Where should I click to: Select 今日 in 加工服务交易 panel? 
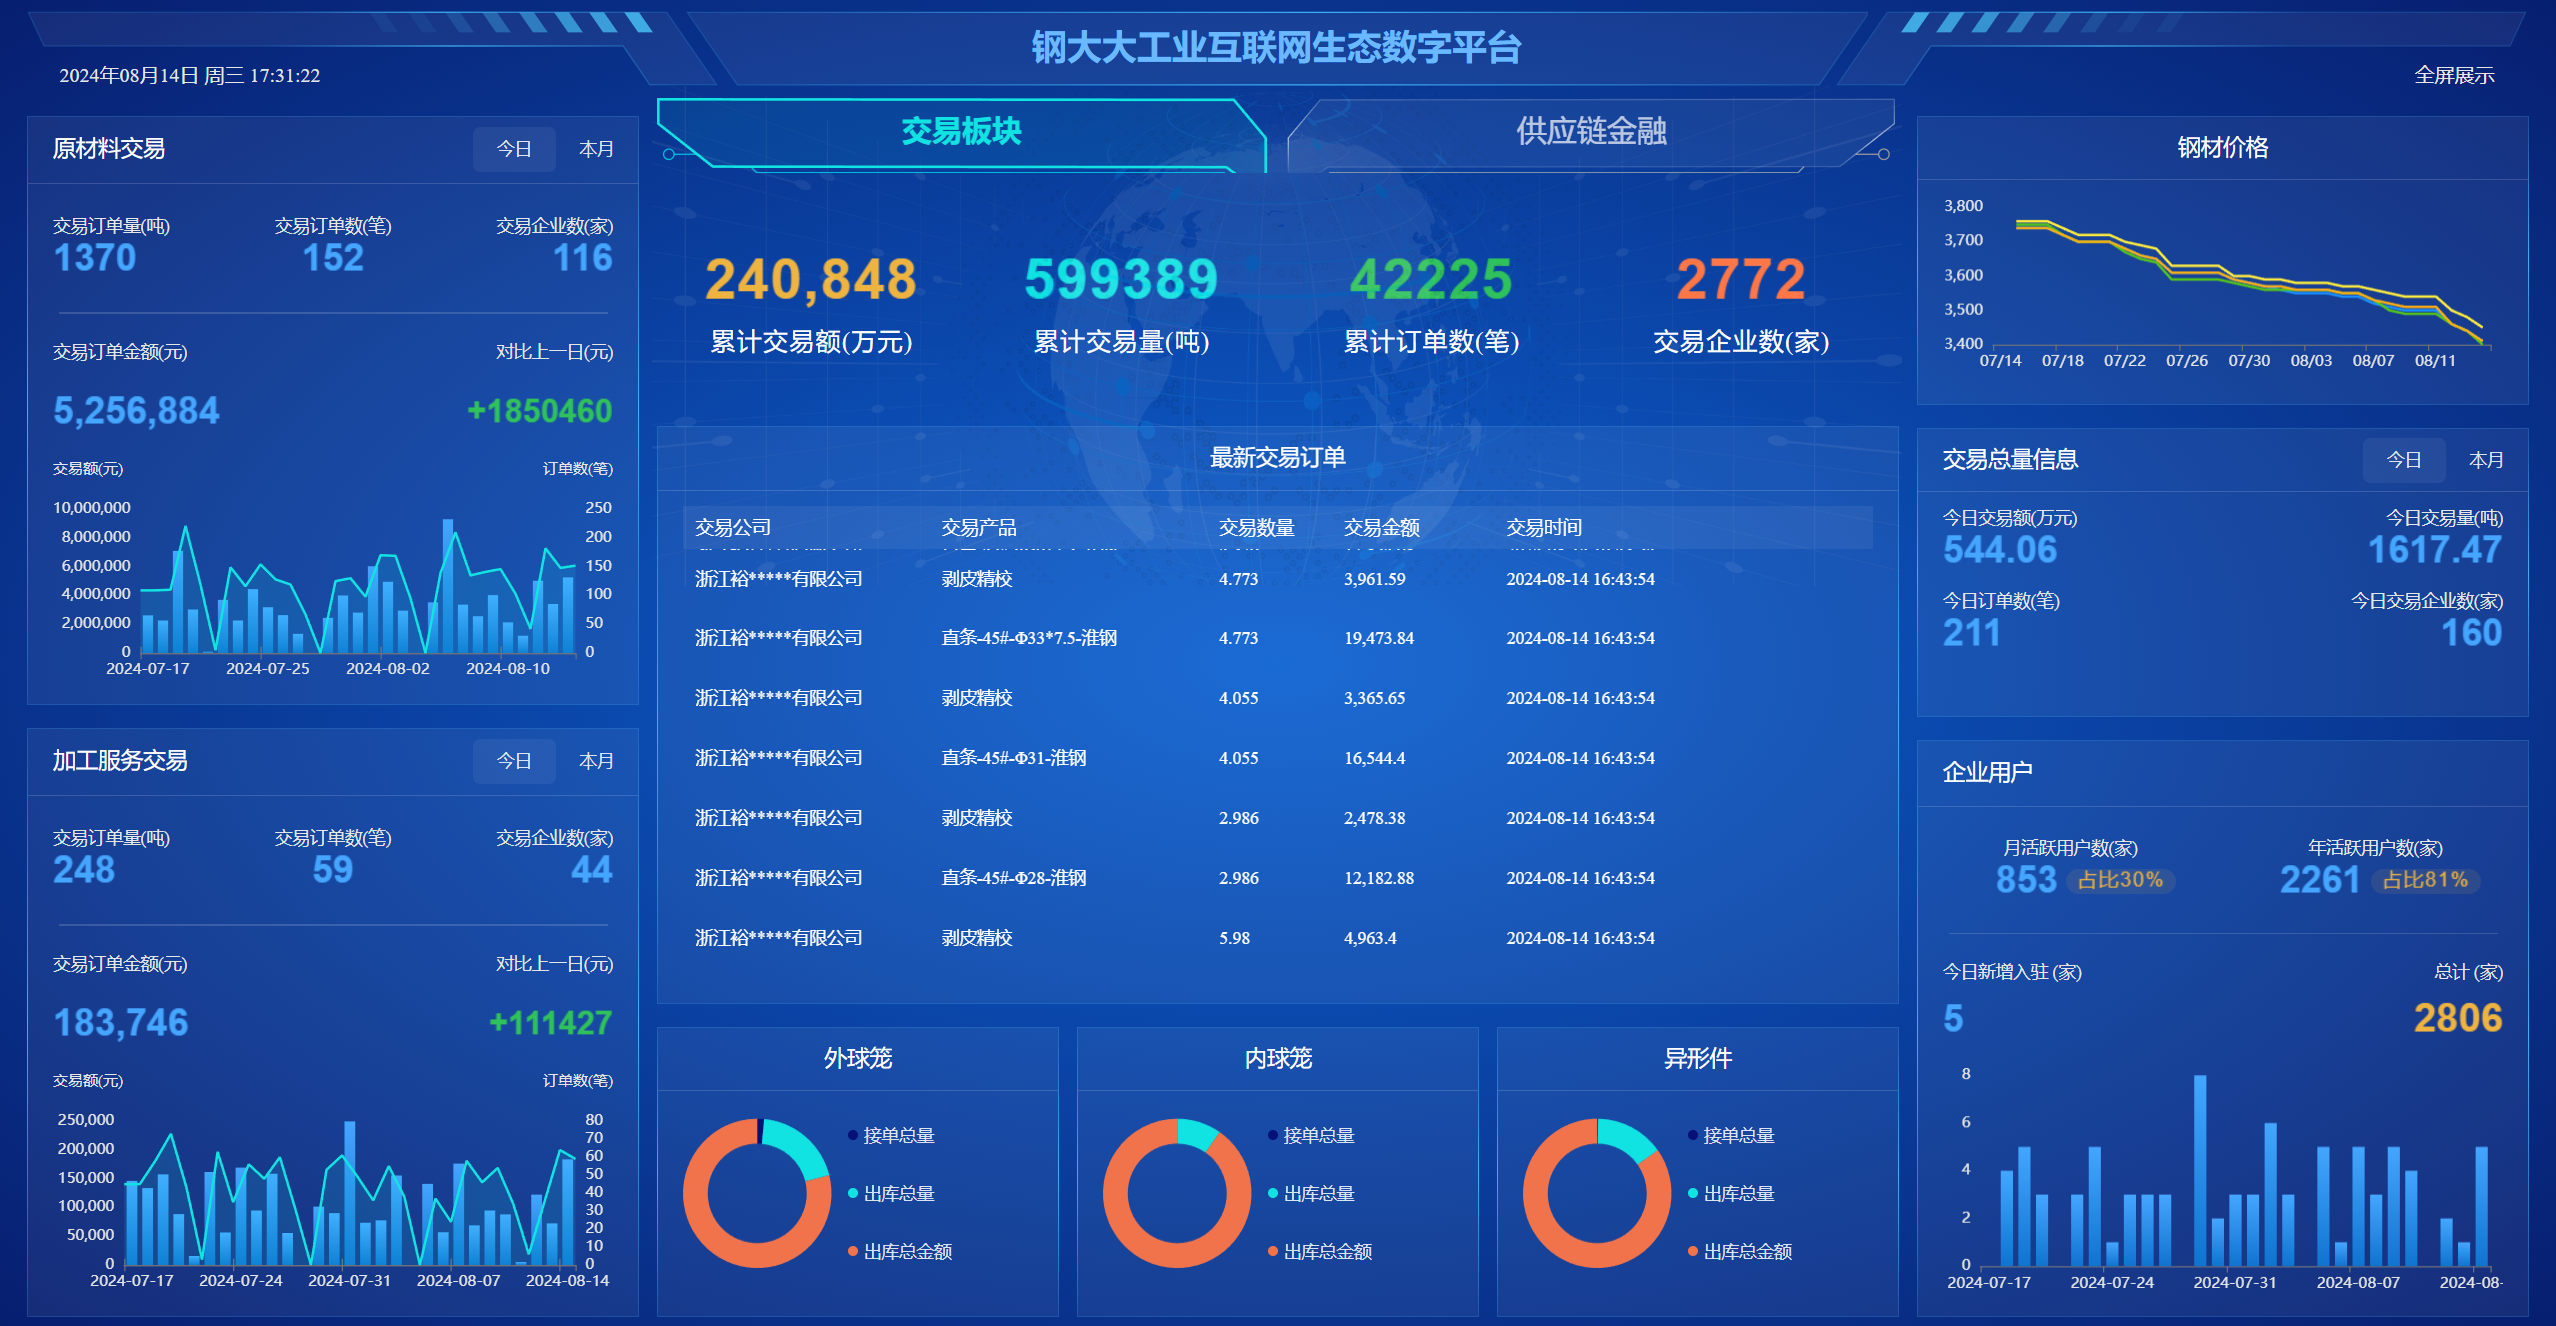[514, 761]
